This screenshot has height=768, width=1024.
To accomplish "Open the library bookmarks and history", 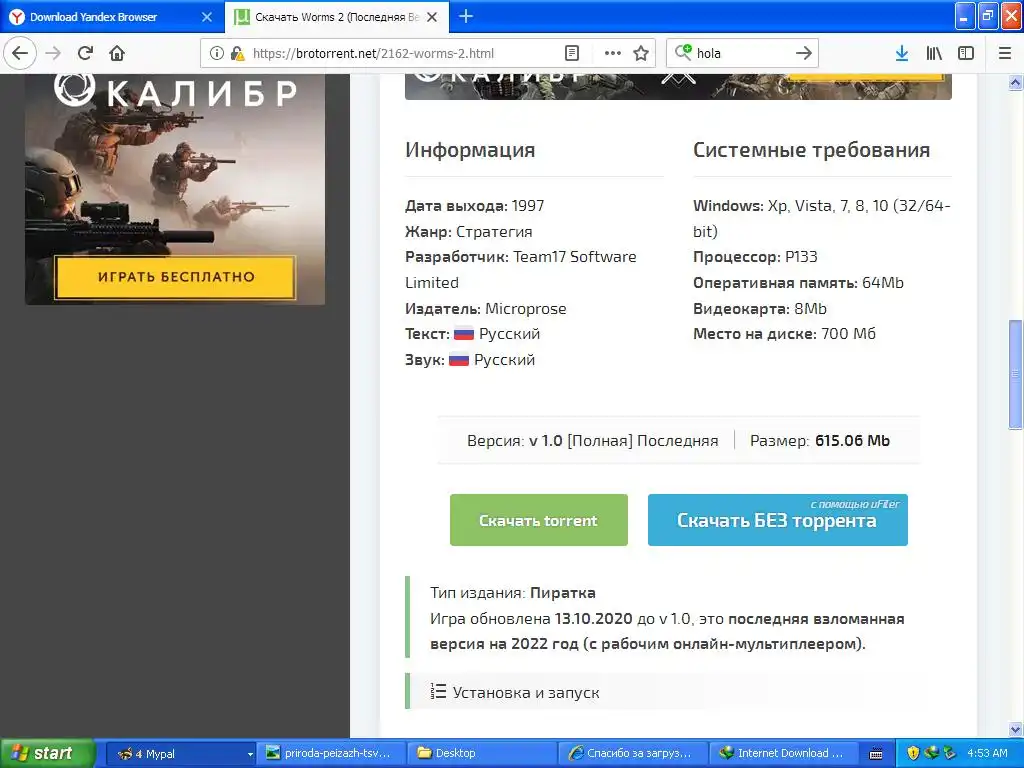I will click(934, 53).
